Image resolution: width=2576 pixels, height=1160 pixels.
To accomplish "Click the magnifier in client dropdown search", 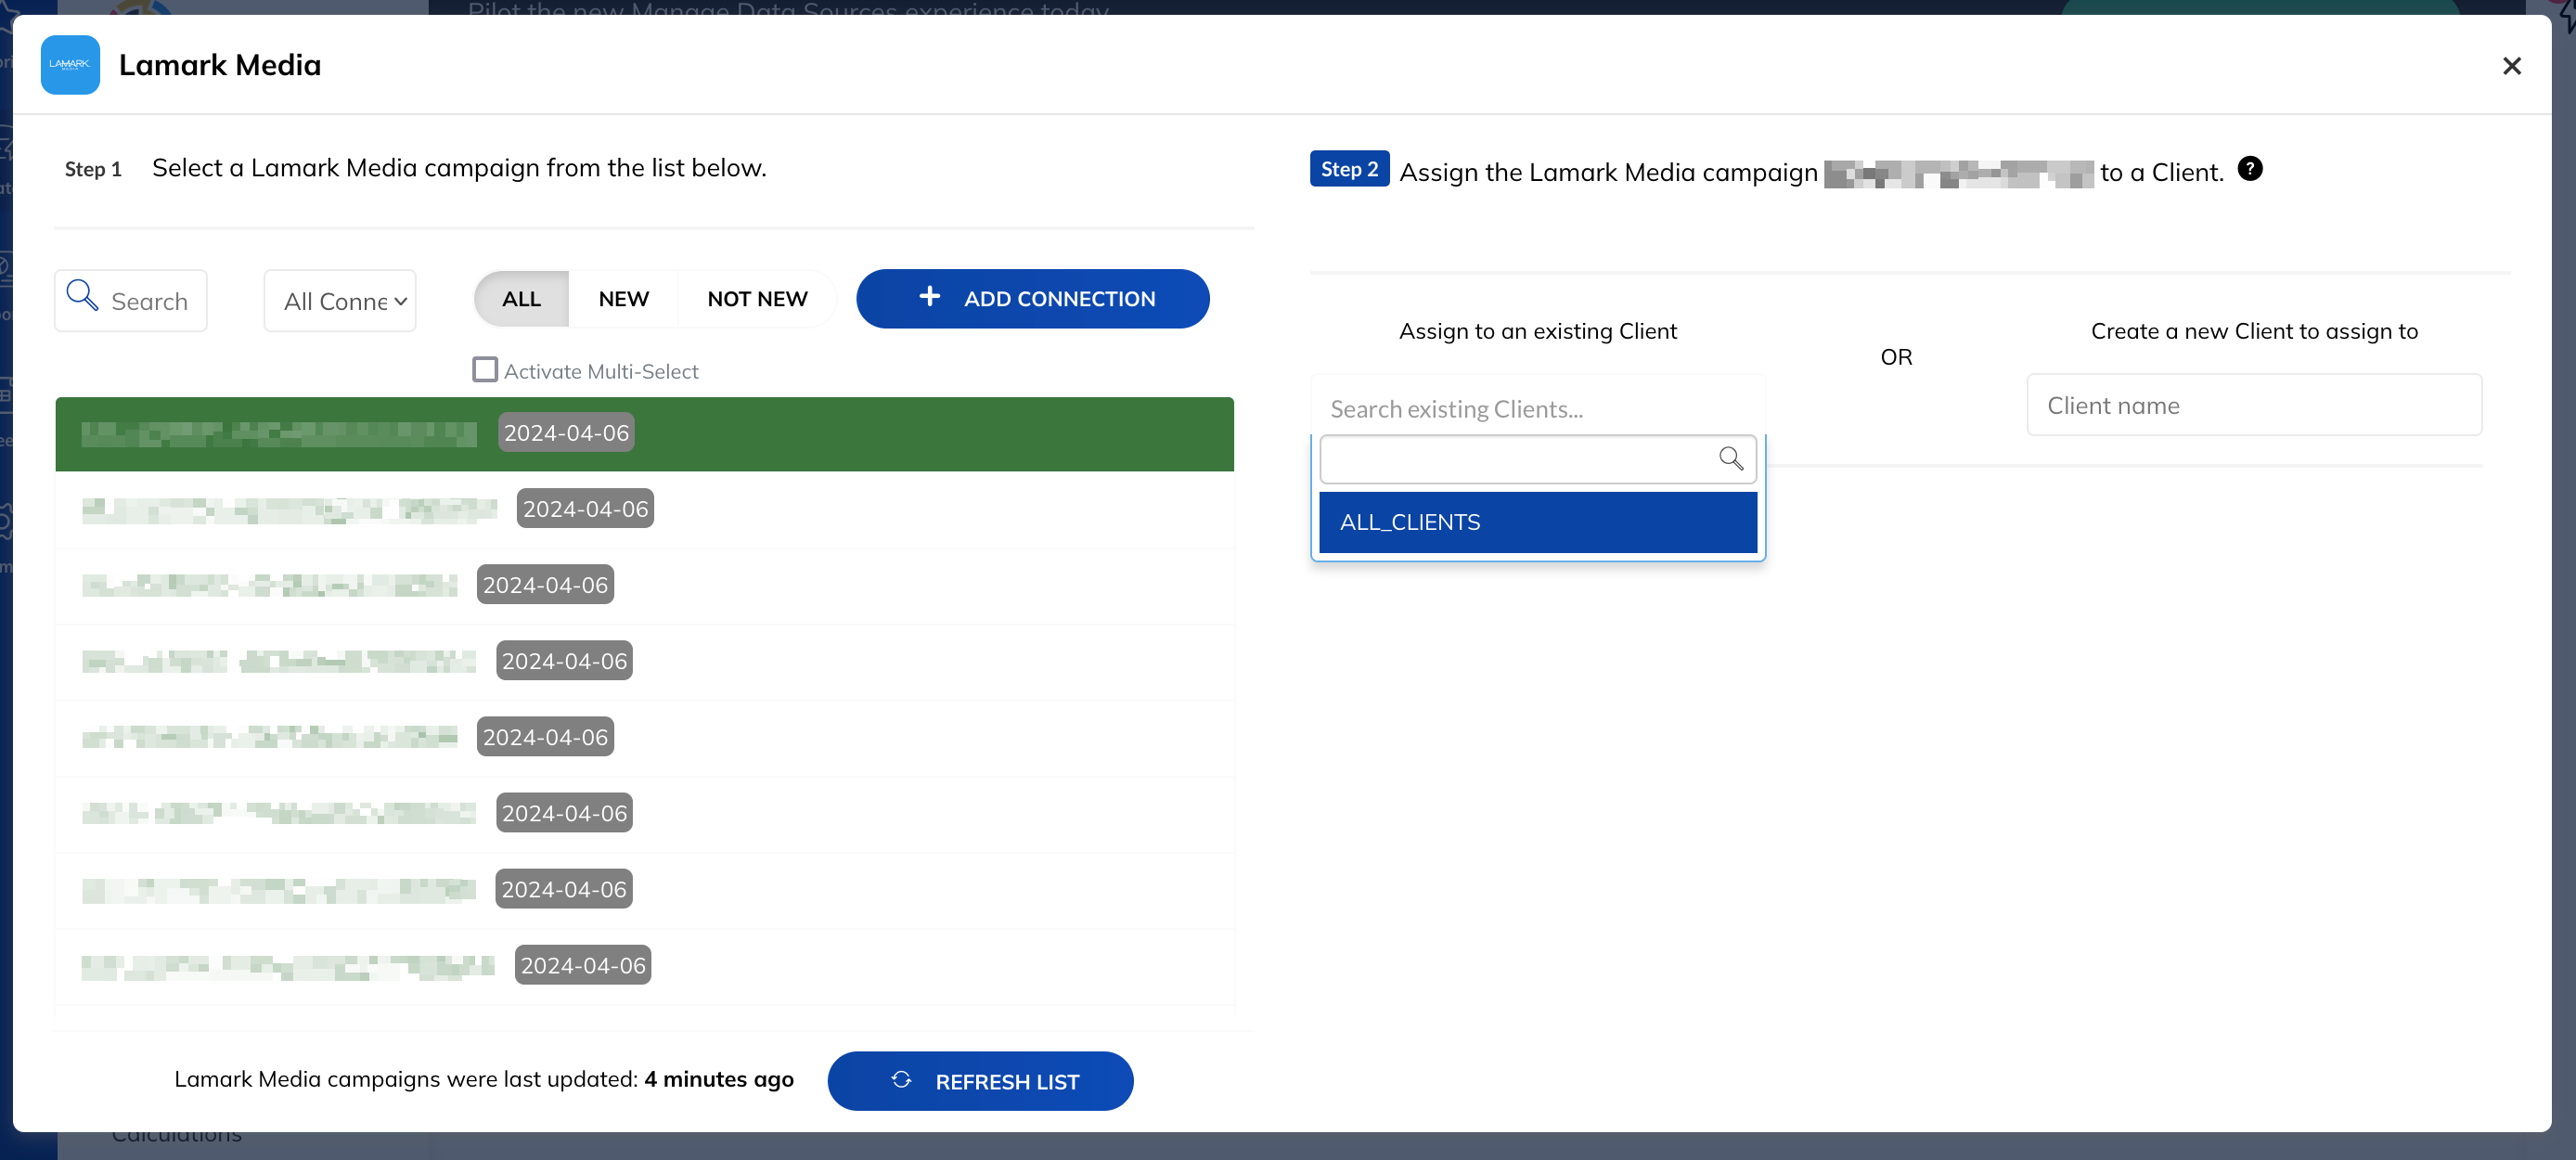I will pyautogui.click(x=1730, y=459).
